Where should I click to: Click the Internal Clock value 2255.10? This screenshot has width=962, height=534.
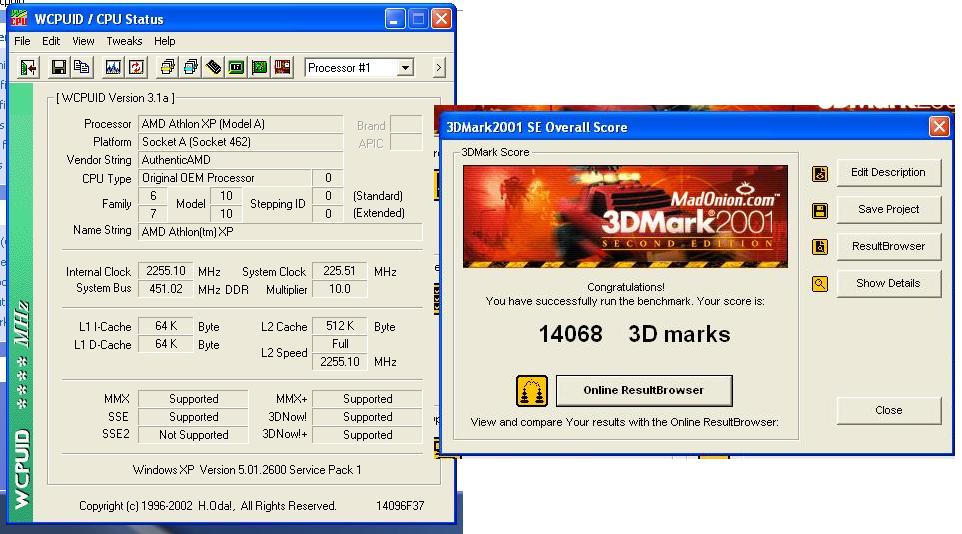tap(166, 271)
